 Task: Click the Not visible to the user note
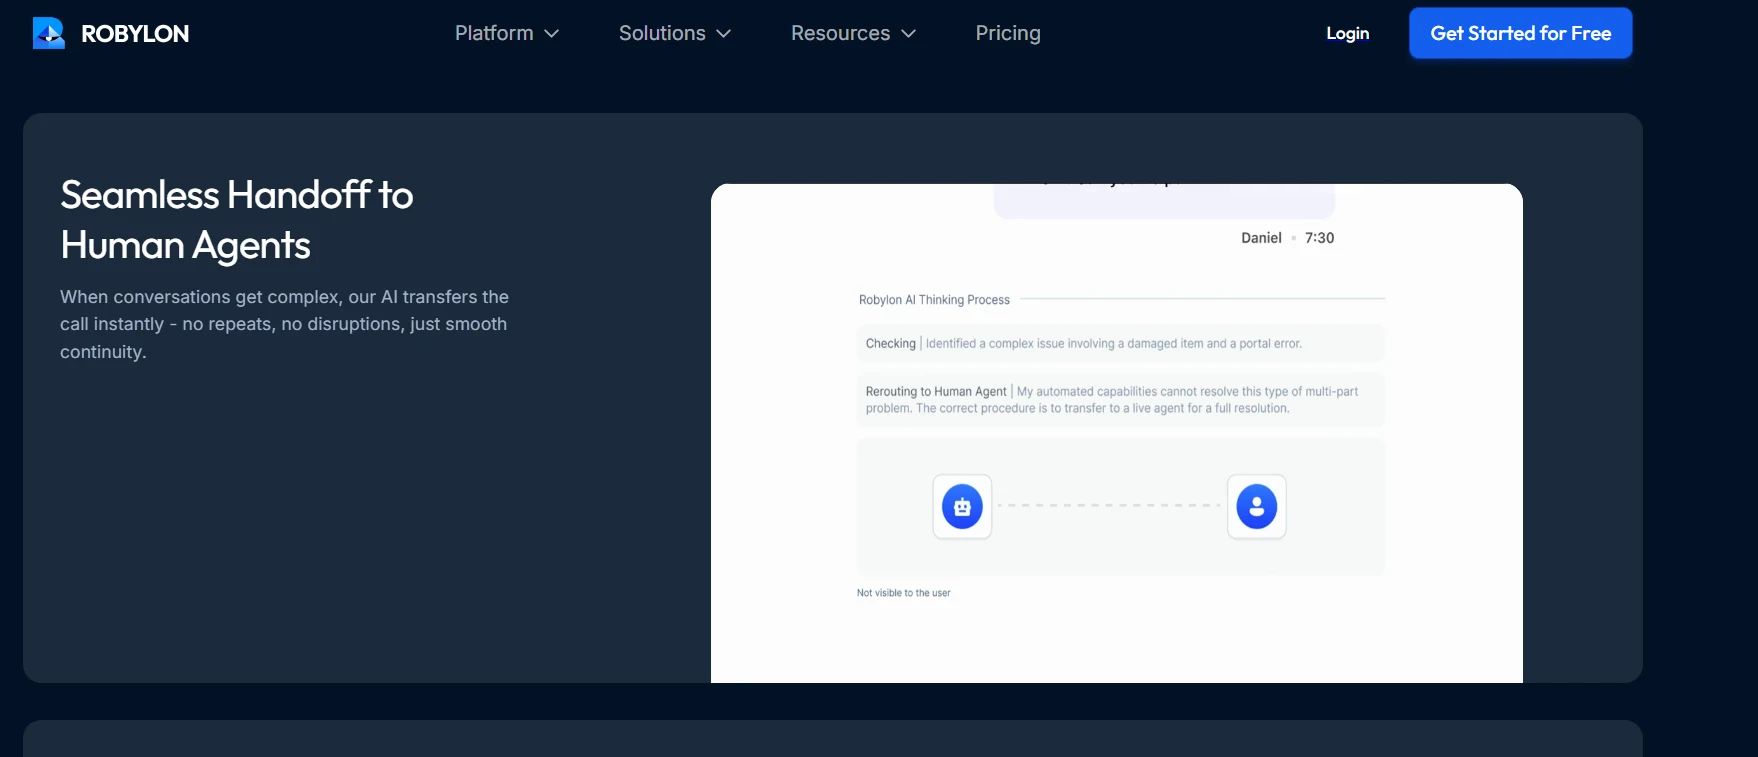pos(903,593)
